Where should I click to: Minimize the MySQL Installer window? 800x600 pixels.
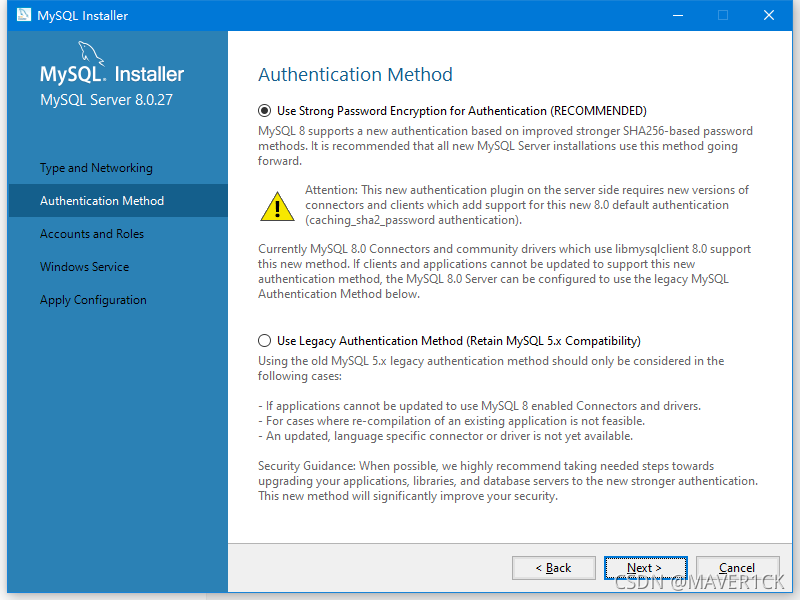(x=678, y=15)
